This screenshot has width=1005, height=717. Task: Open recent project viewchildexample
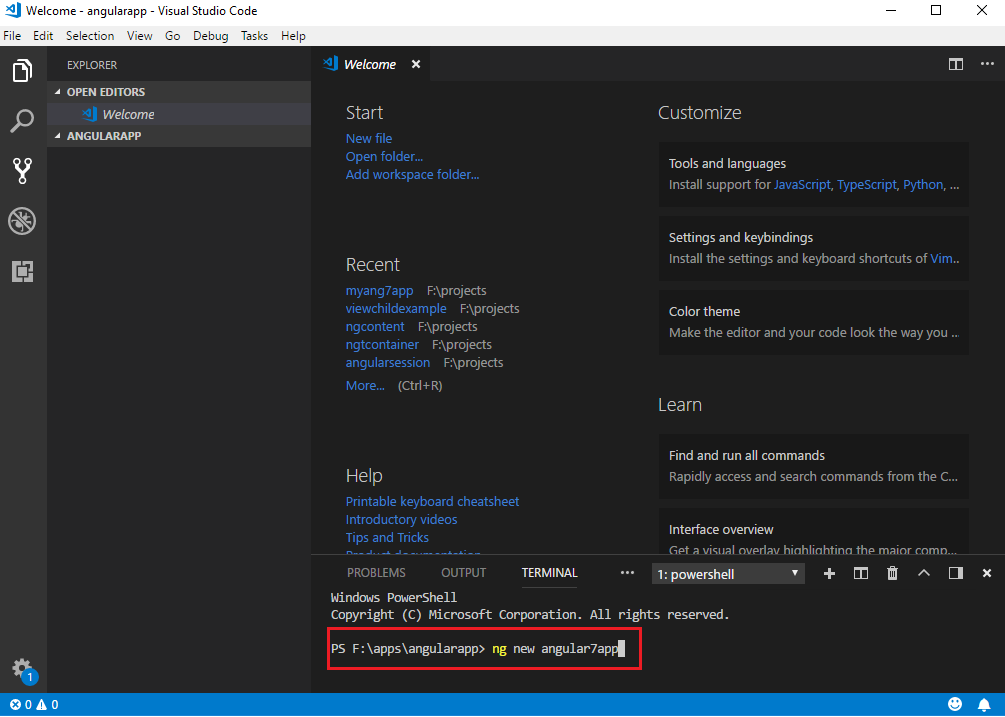point(396,309)
